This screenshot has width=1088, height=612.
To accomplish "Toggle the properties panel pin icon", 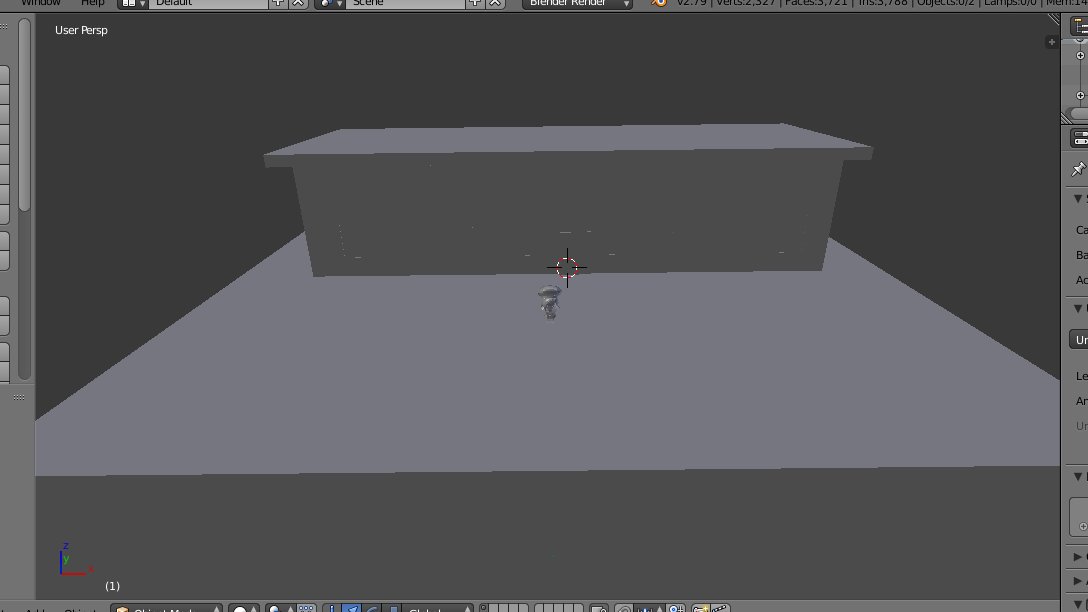I will (1078, 169).
